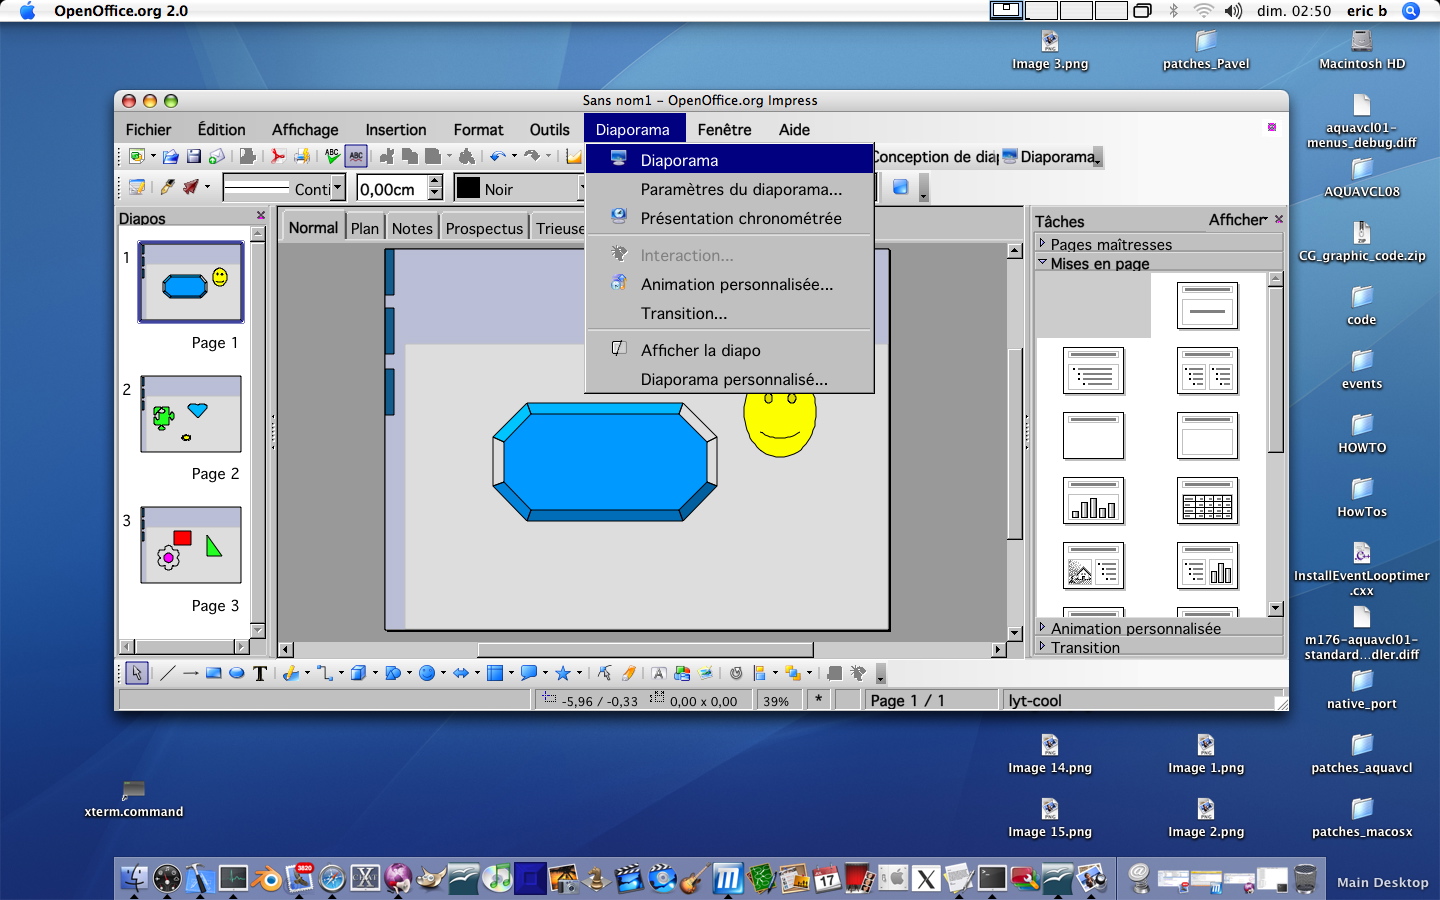1440x900 pixels.
Task: Open the arrow style dropdown
Action: click(207, 186)
